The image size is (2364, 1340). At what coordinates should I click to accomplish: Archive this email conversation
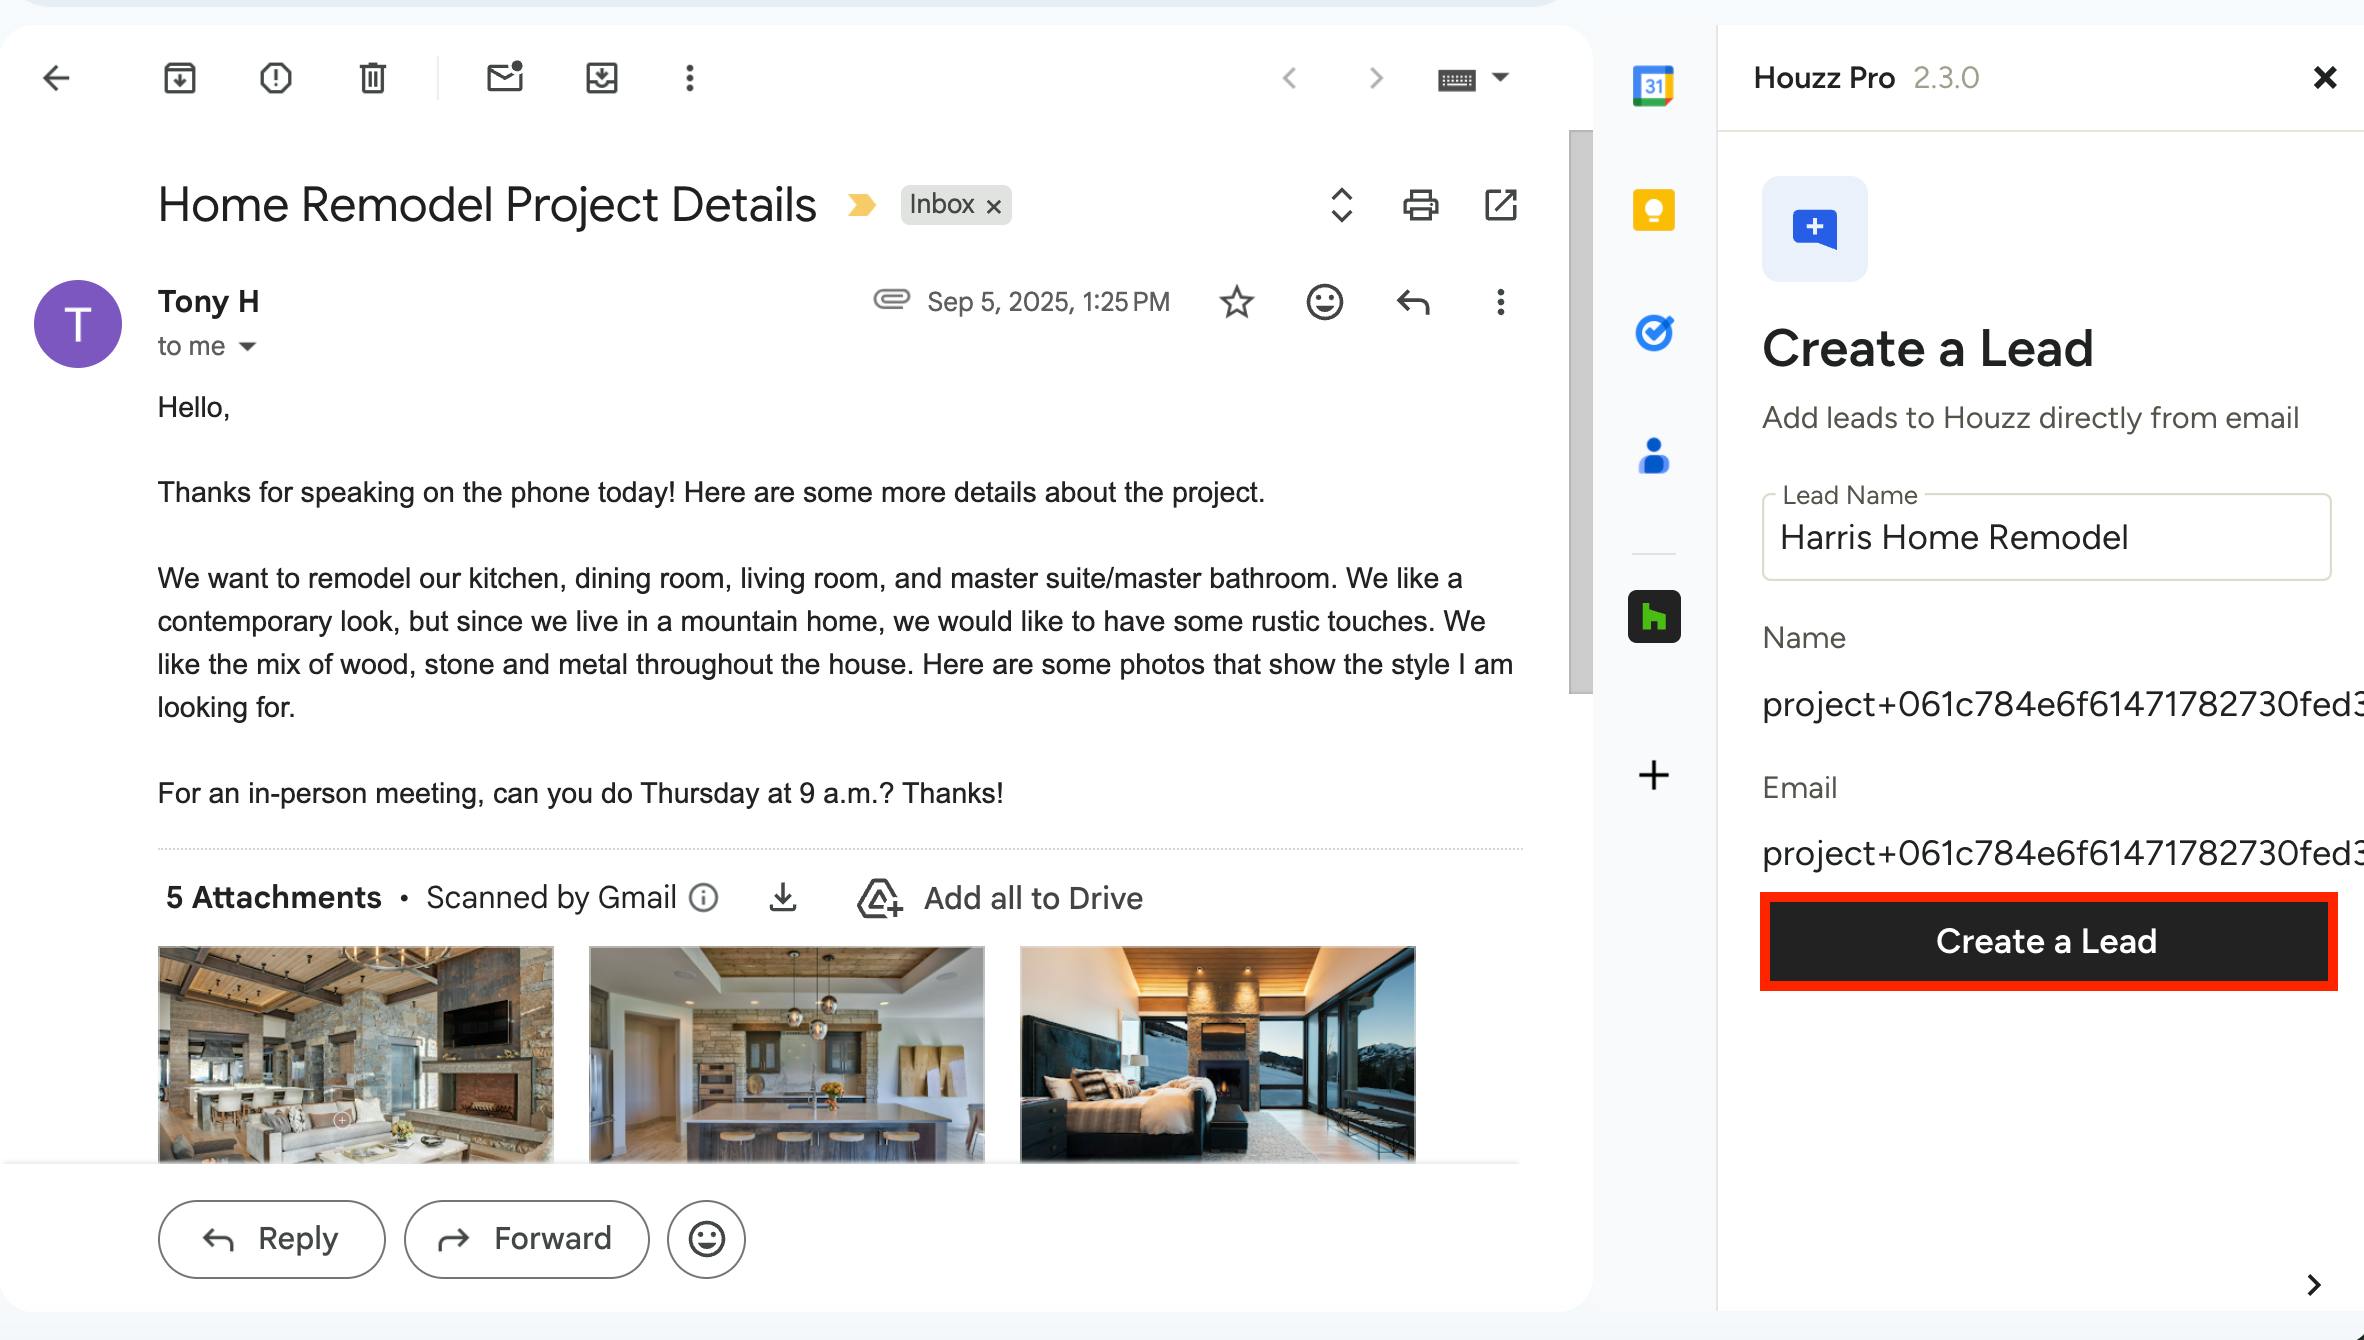[180, 78]
